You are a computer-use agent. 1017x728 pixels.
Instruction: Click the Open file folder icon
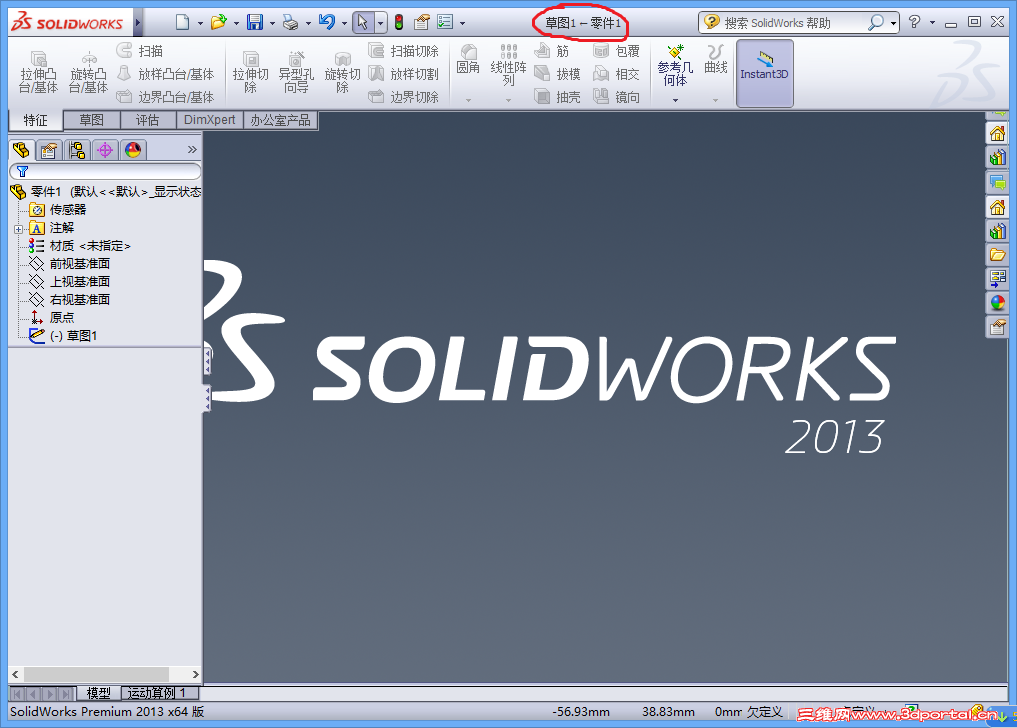coord(219,23)
